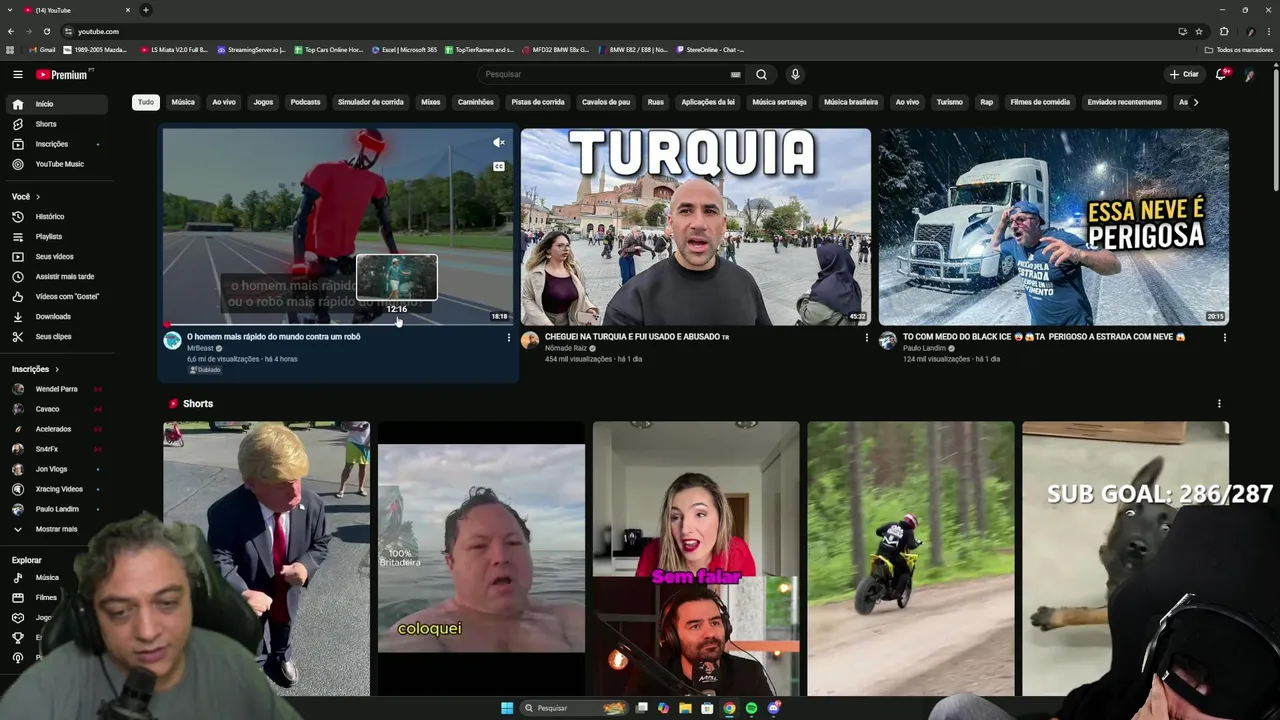1280x720 pixels.
Task: Open Nômade Raiz channel avatar
Action: [x=530, y=340]
